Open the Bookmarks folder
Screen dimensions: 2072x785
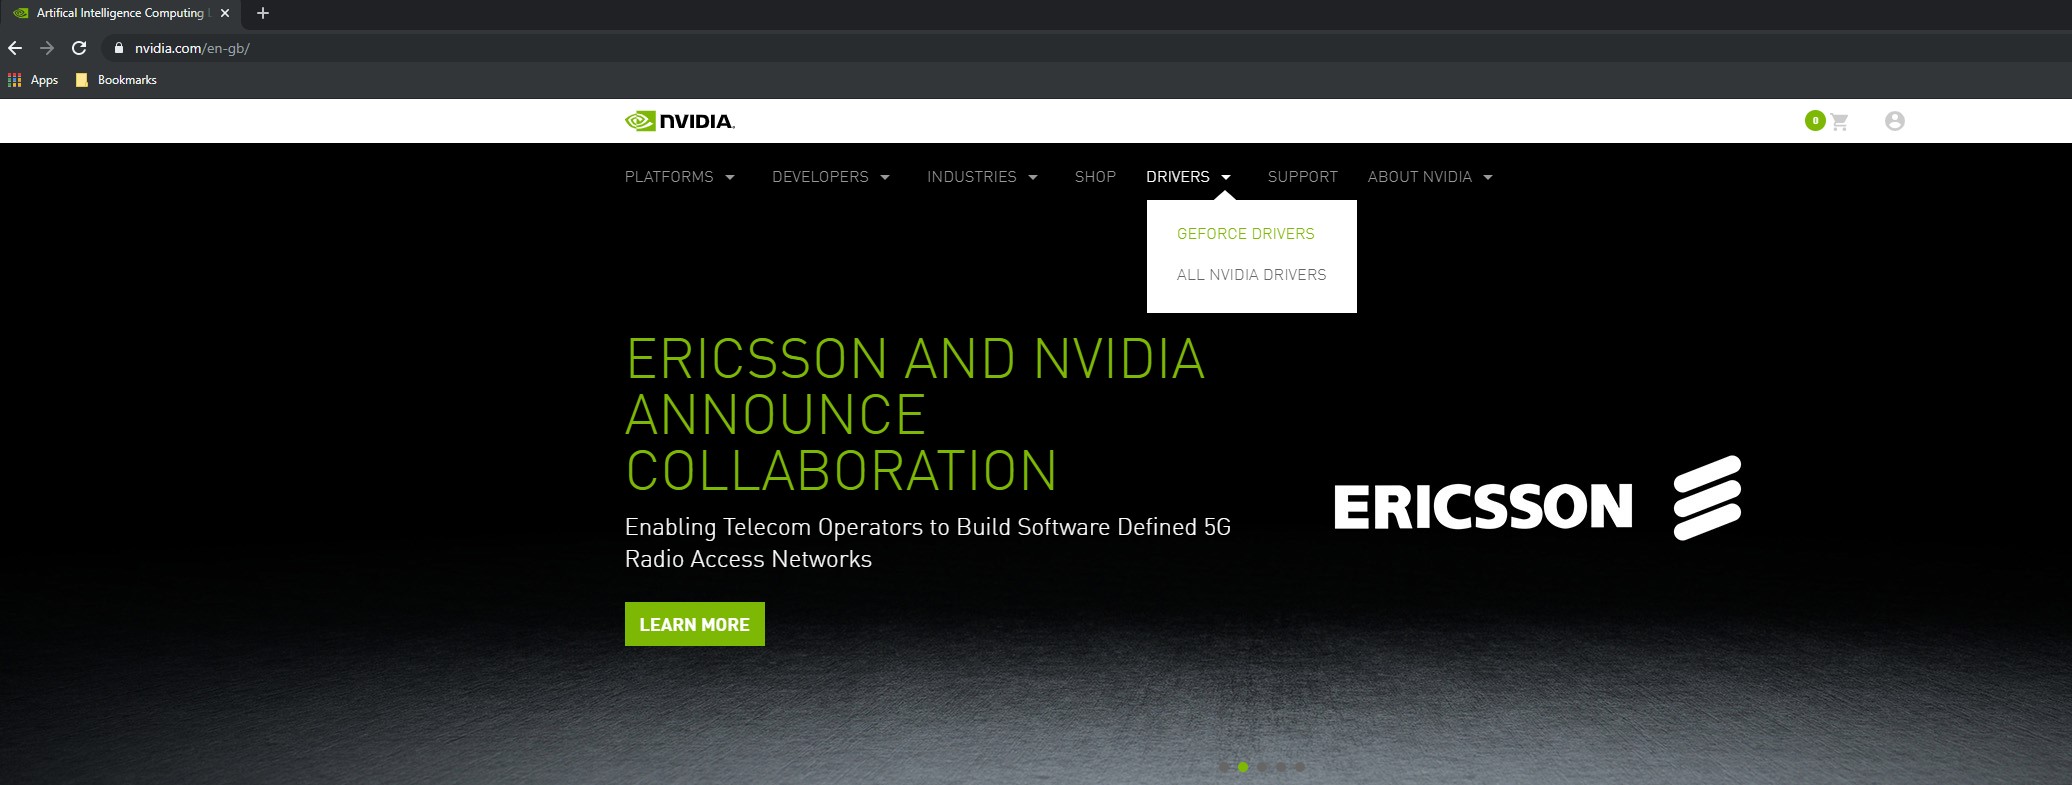[116, 80]
